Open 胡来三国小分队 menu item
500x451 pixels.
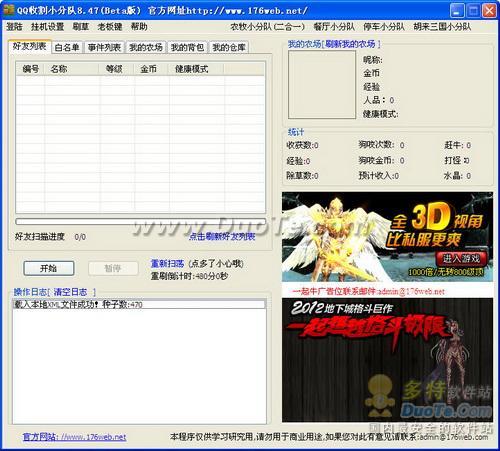click(442, 27)
